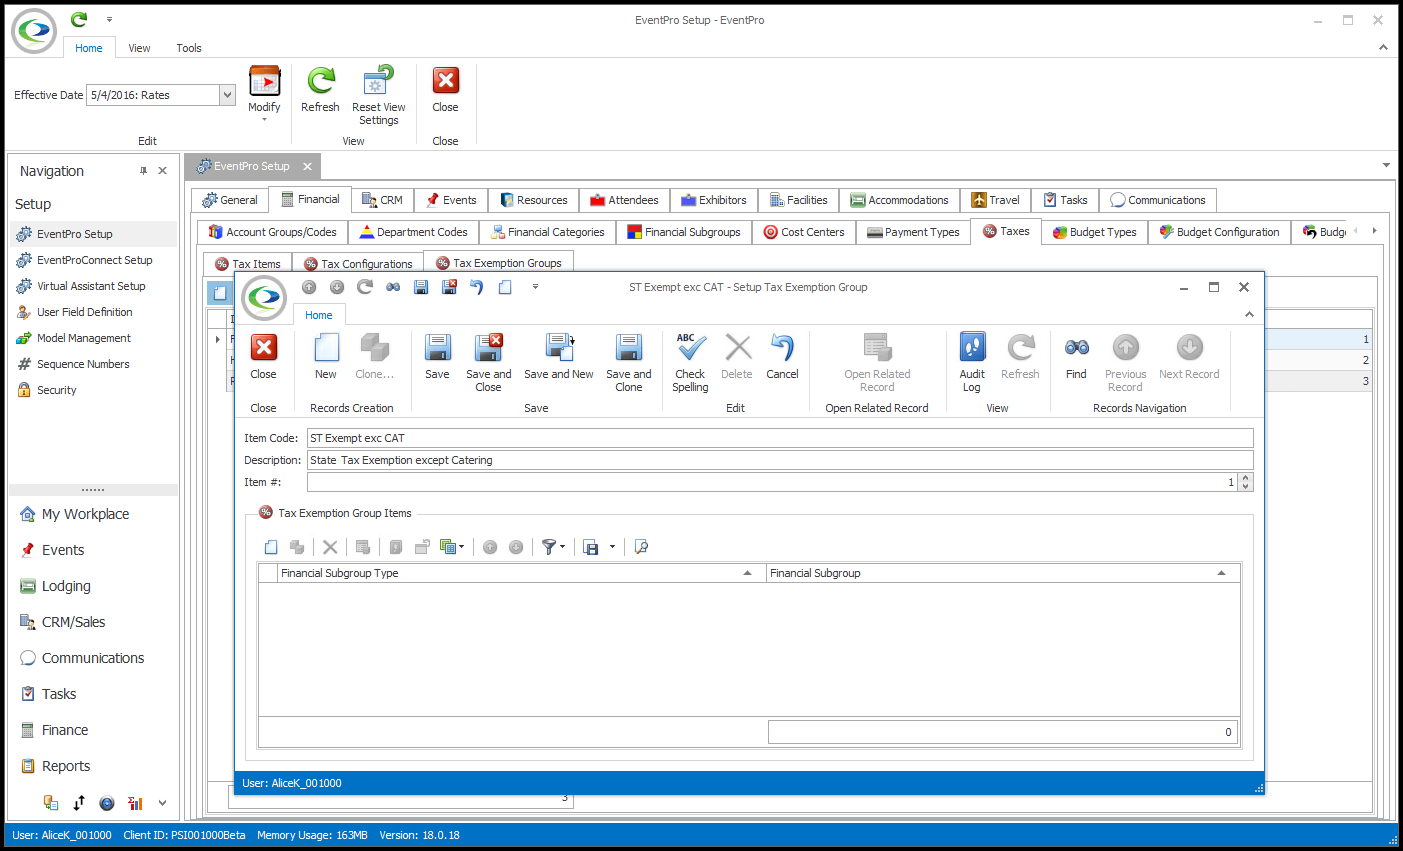Click into the Description field
The height and width of the screenshot is (851, 1403).
[x=779, y=460]
